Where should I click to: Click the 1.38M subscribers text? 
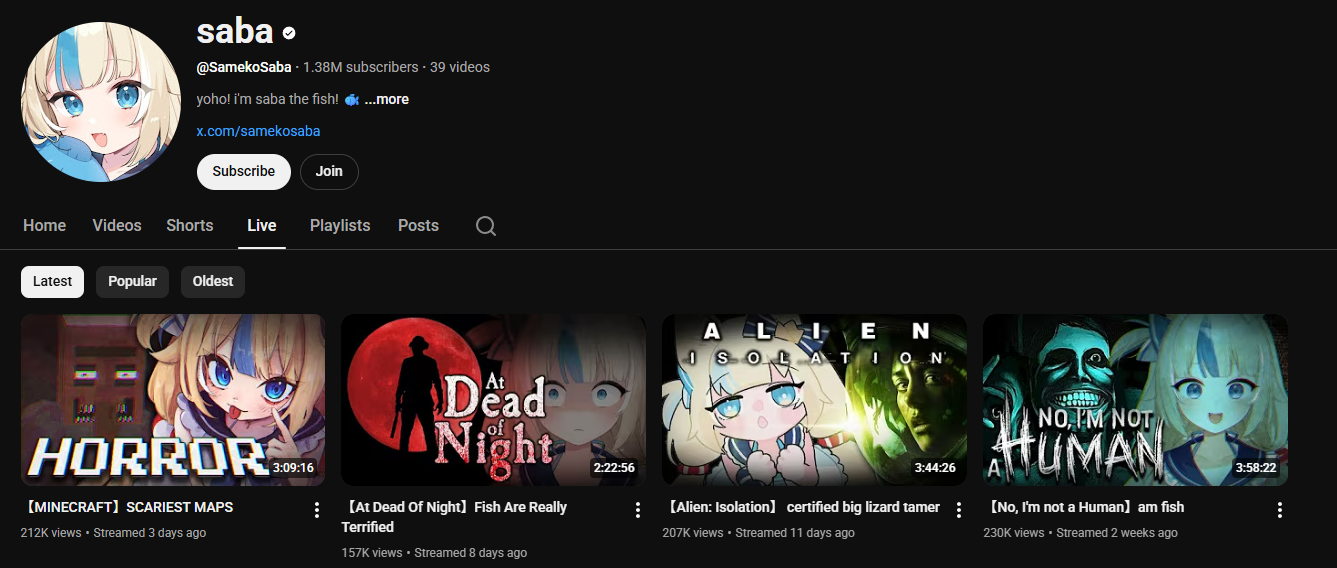[x=360, y=67]
